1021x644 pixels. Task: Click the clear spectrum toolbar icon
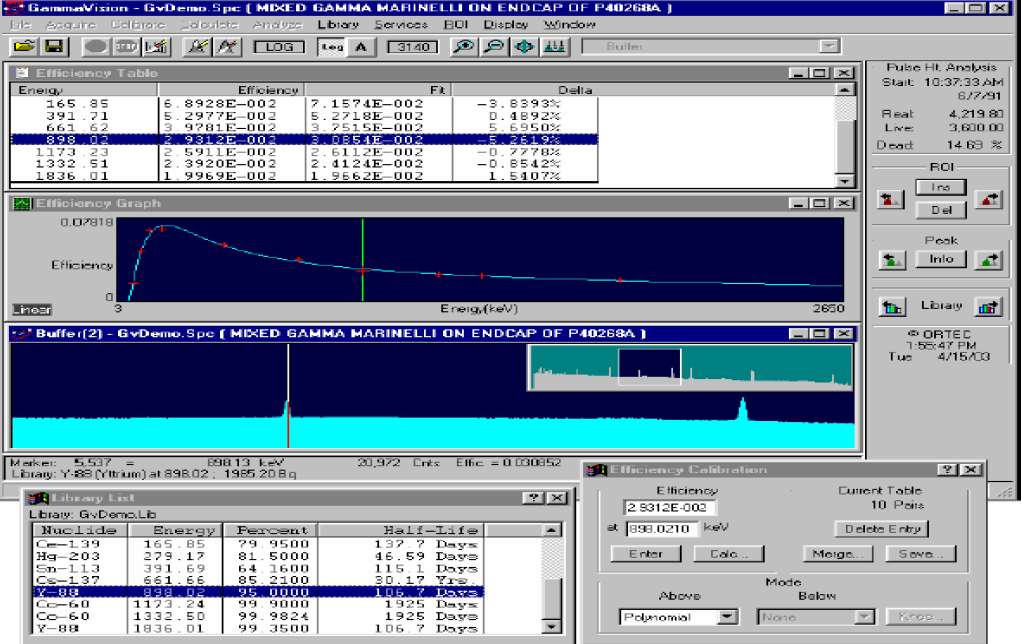click(156, 46)
